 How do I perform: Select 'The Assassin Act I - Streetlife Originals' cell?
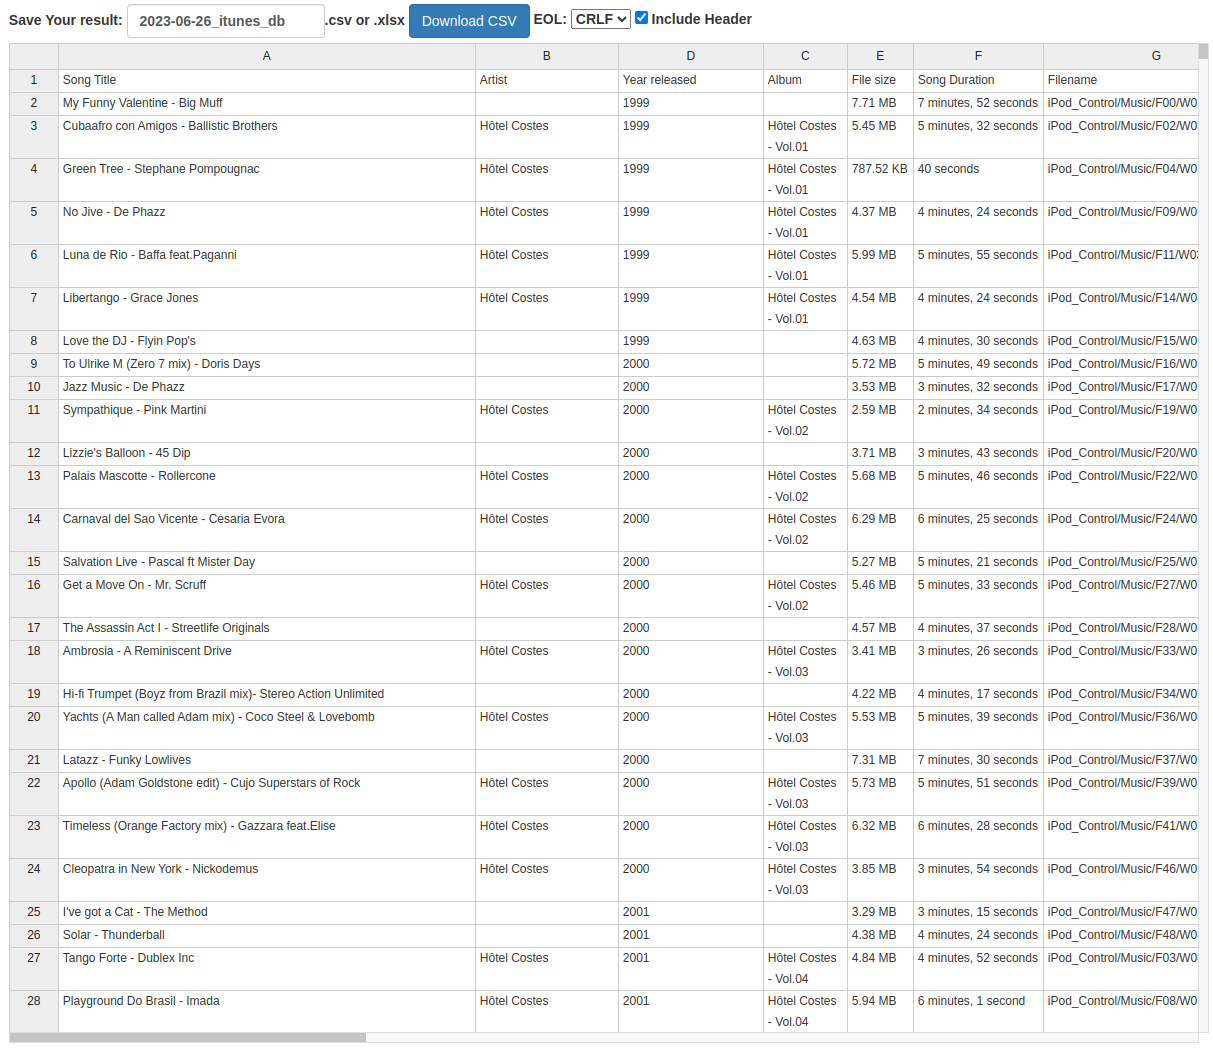[x=267, y=629]
